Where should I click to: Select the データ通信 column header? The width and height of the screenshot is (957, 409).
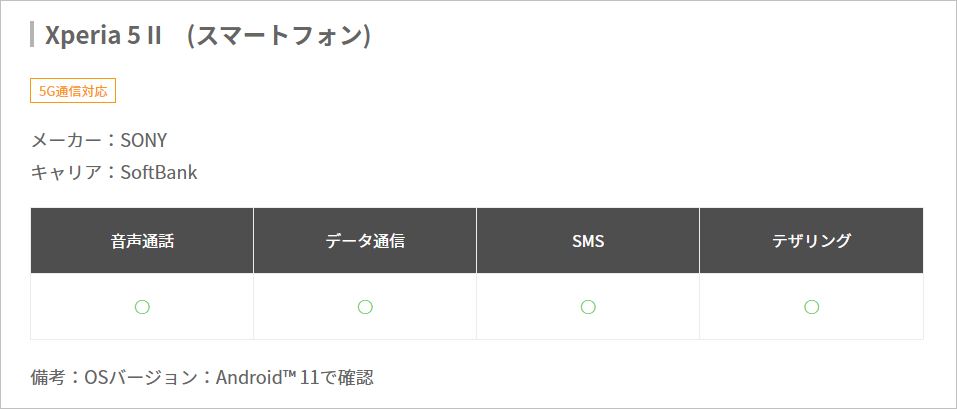(365, 241)
